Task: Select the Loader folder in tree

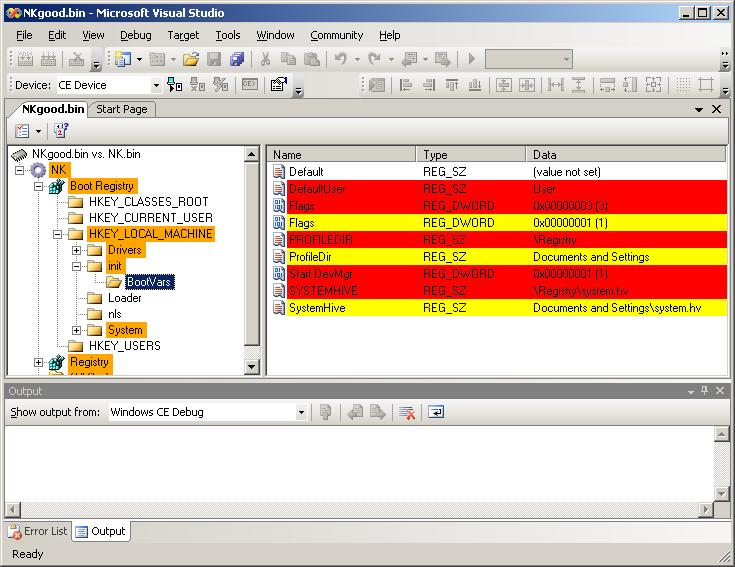Action: (x=124, y=298)
